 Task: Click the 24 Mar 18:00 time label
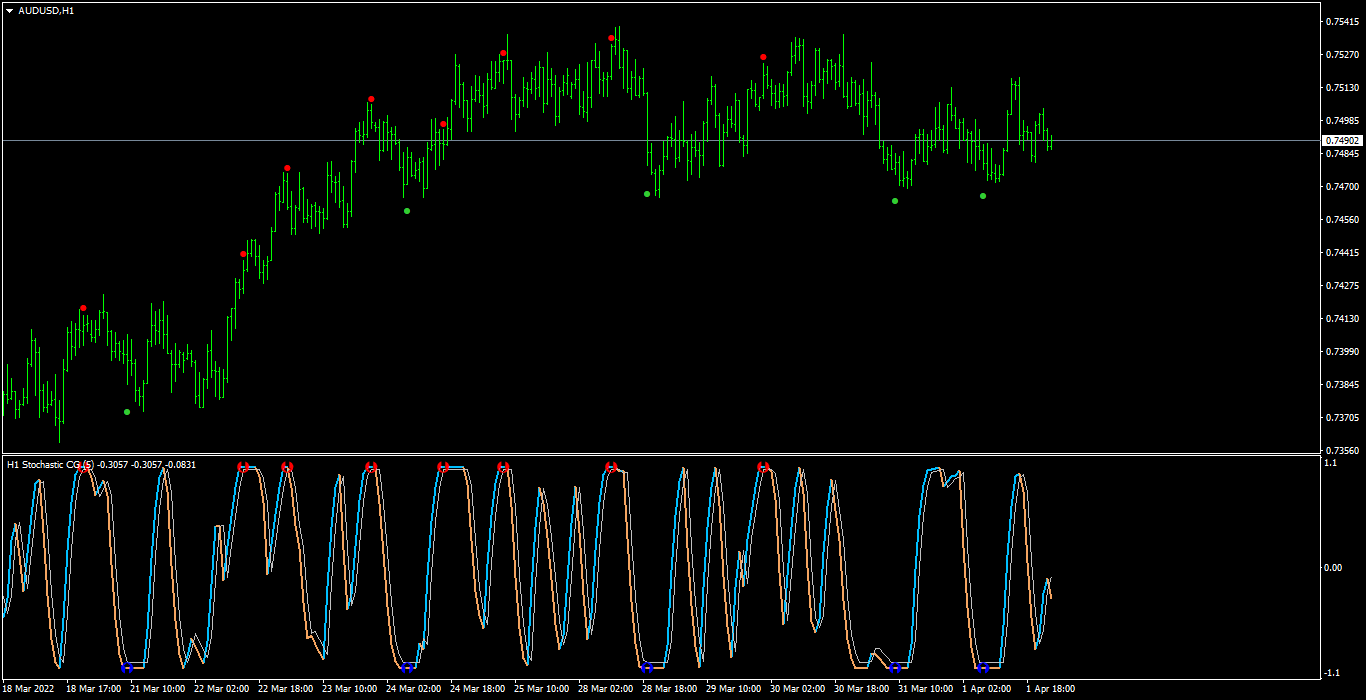[x=478, y=689]
